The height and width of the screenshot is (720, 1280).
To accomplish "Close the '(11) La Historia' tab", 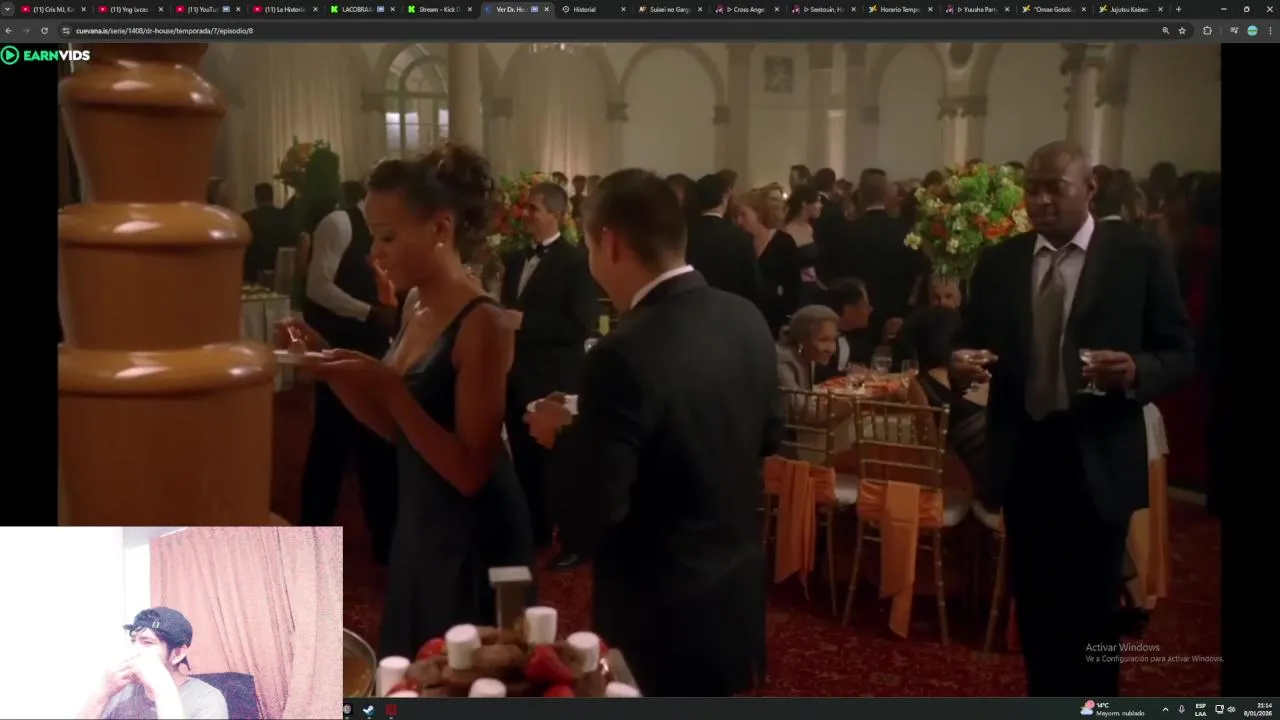I will tap(315, 9).
